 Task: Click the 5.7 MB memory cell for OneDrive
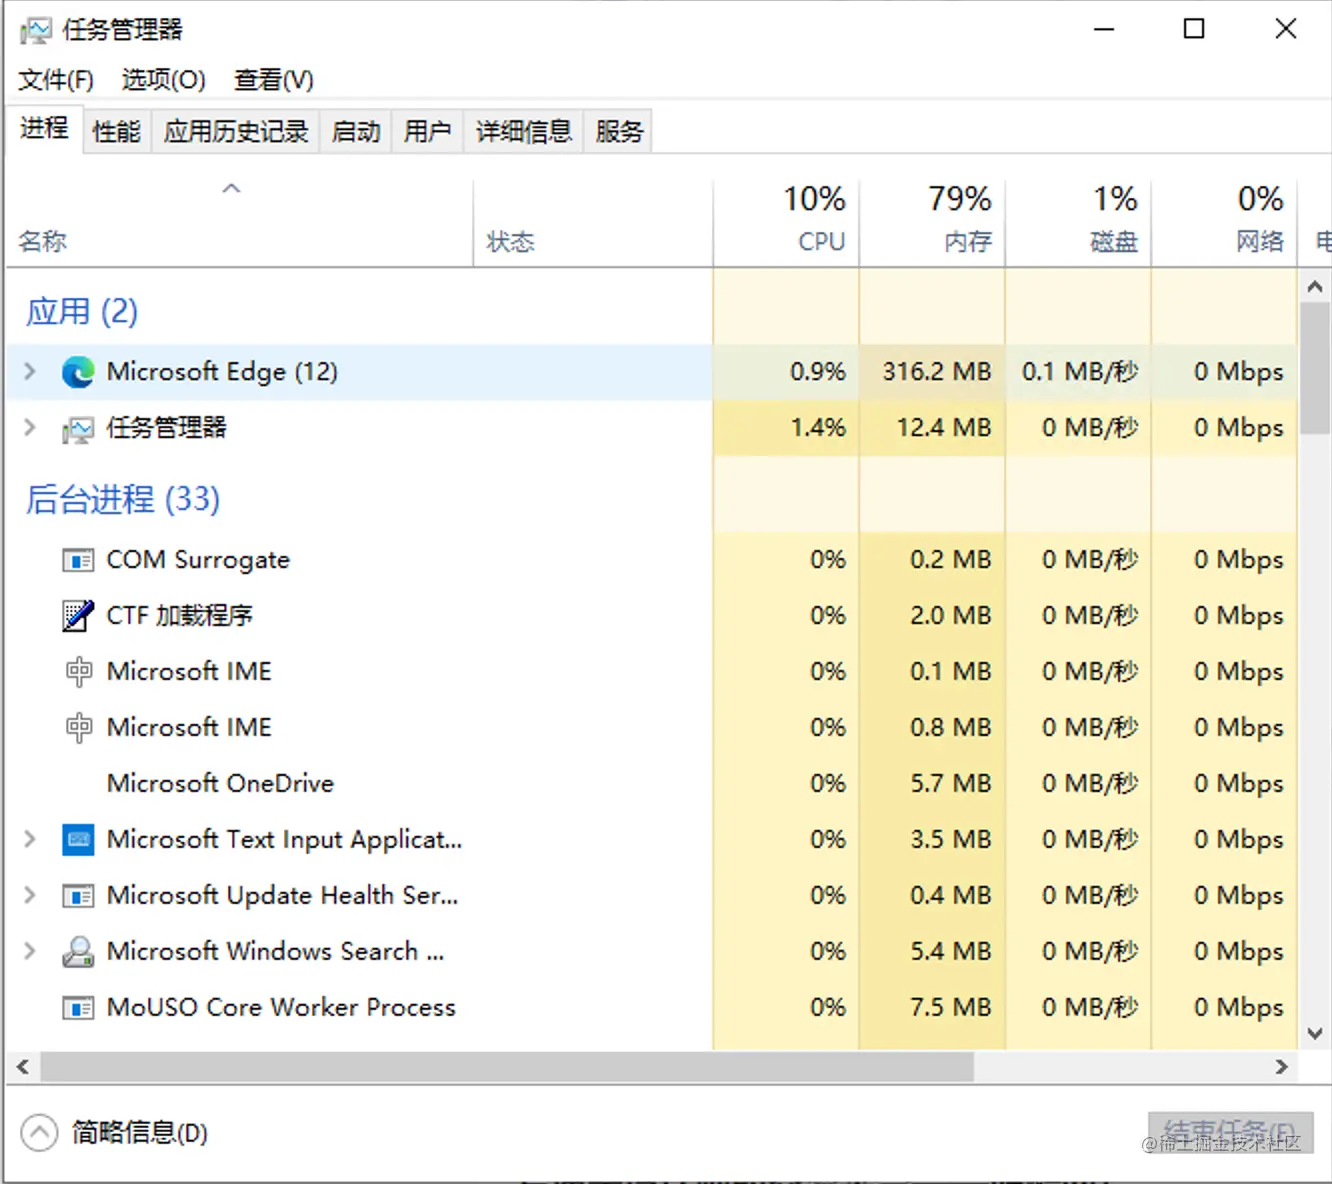tap(932, 784)
